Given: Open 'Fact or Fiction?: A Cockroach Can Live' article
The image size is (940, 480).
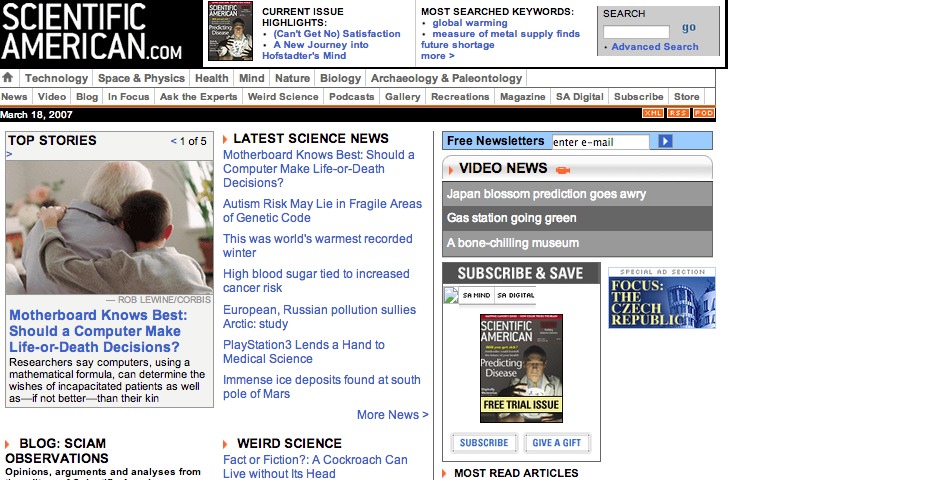Looking at the screenshot, I should (315, 466).
